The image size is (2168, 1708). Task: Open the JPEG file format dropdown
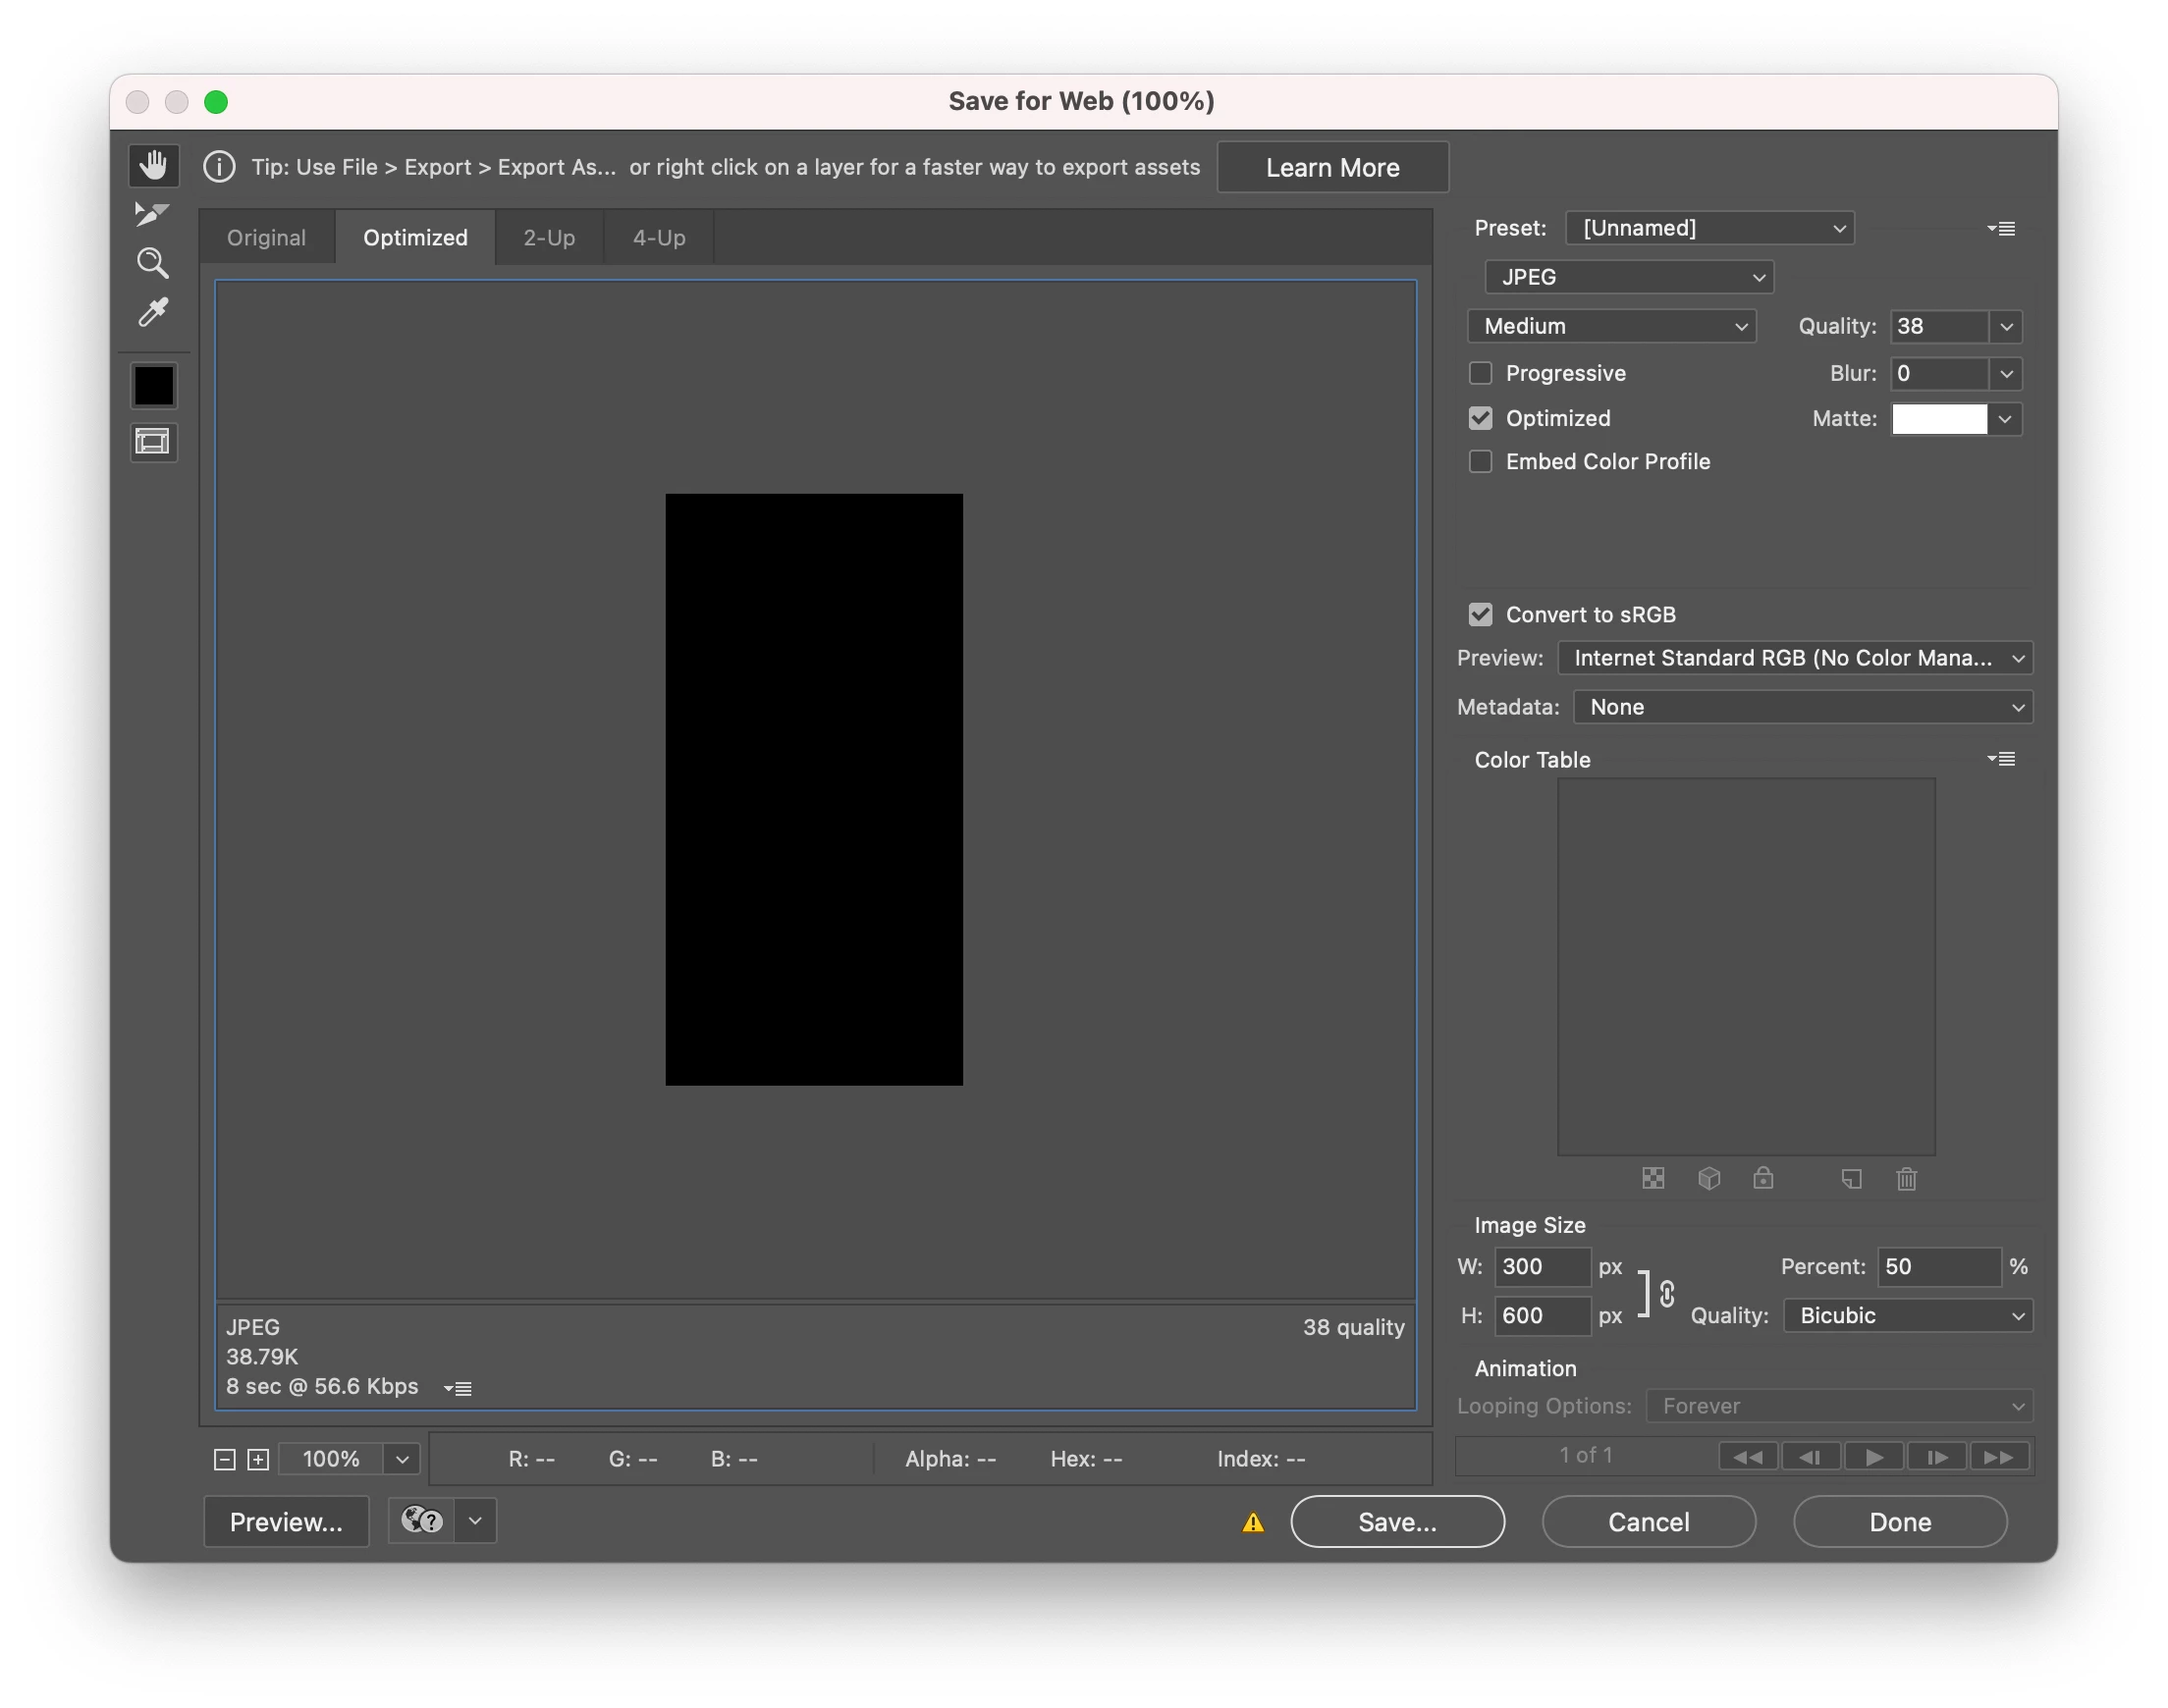[1629, 277]
